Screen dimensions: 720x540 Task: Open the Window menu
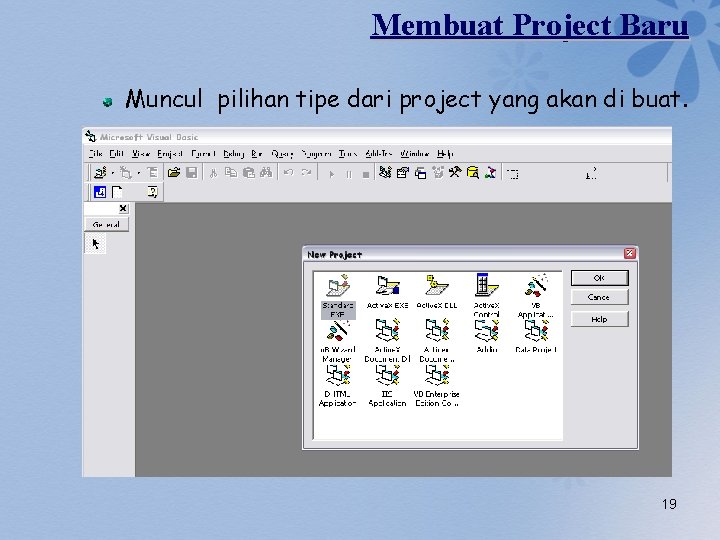(x=414, y=153)
